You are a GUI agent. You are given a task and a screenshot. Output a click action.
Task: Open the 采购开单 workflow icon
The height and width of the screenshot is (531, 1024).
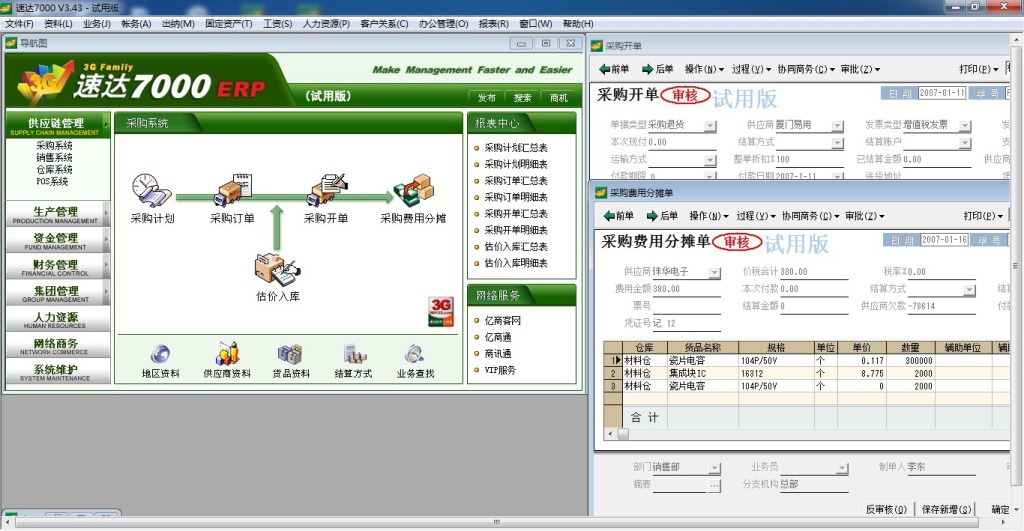[327, 190]
